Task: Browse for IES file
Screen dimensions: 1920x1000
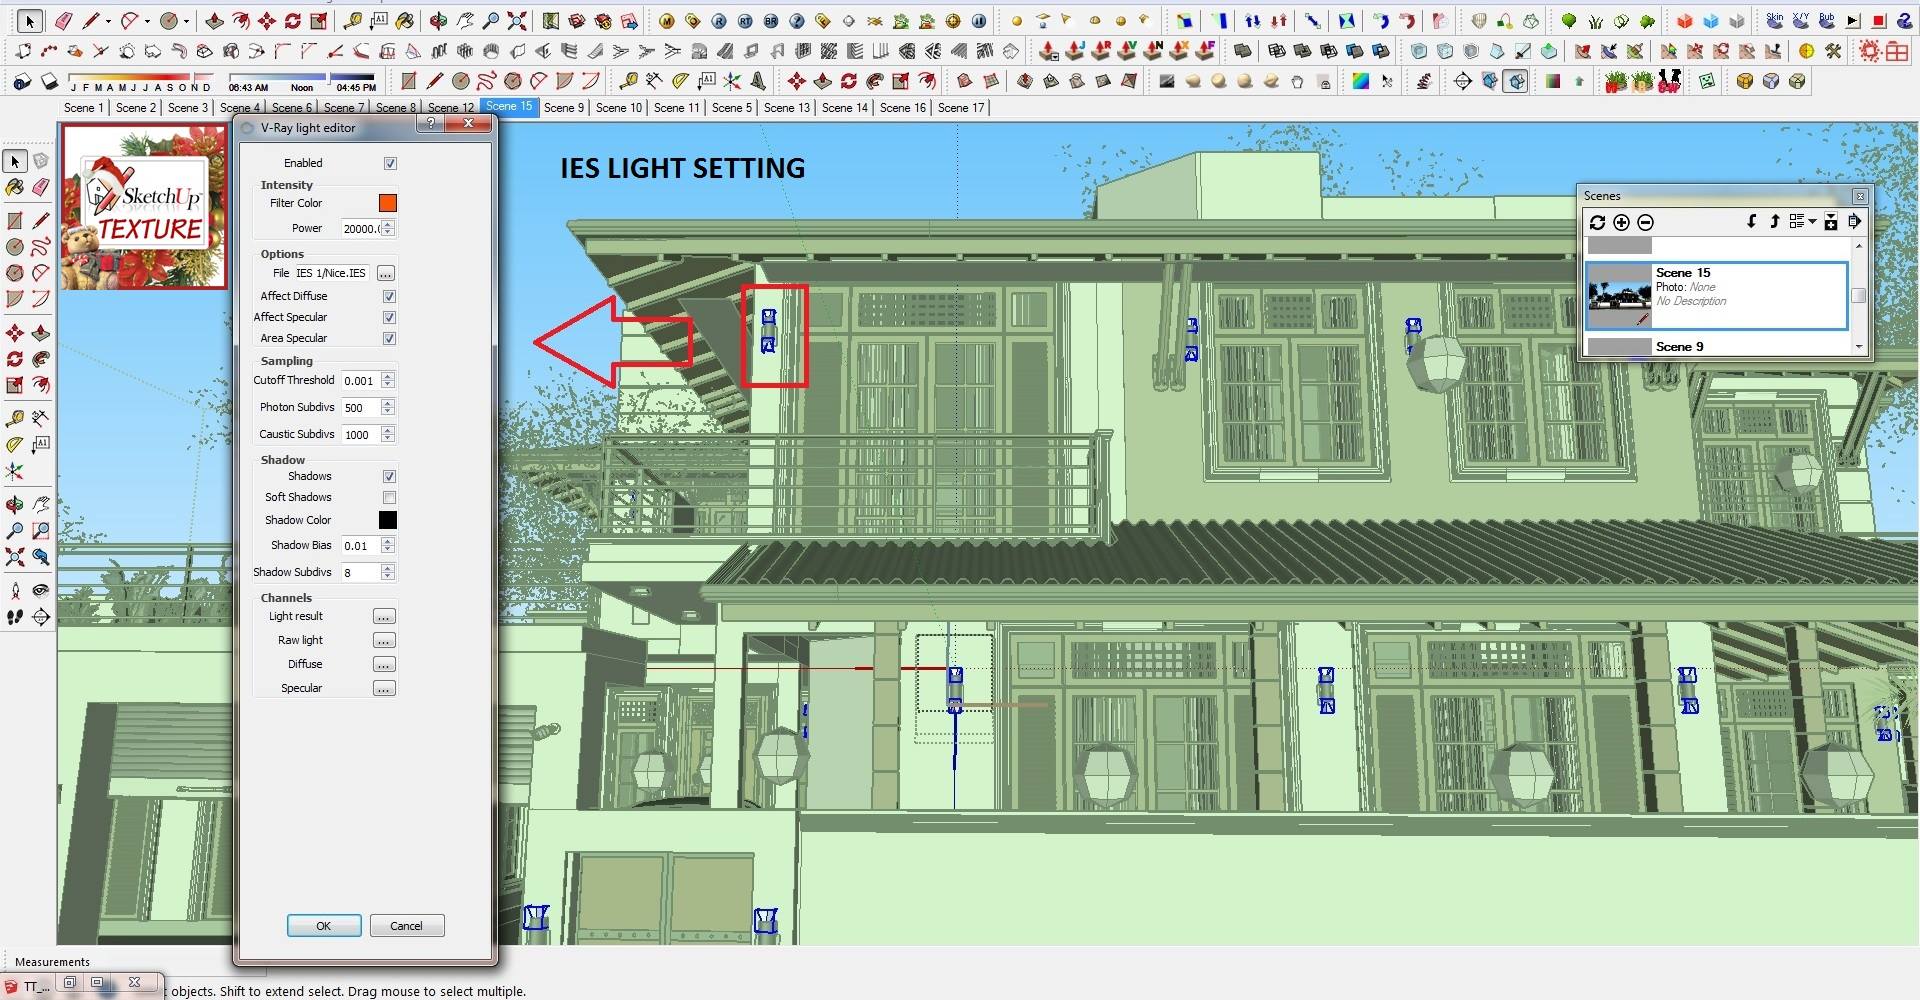Action: coord(385,273)
